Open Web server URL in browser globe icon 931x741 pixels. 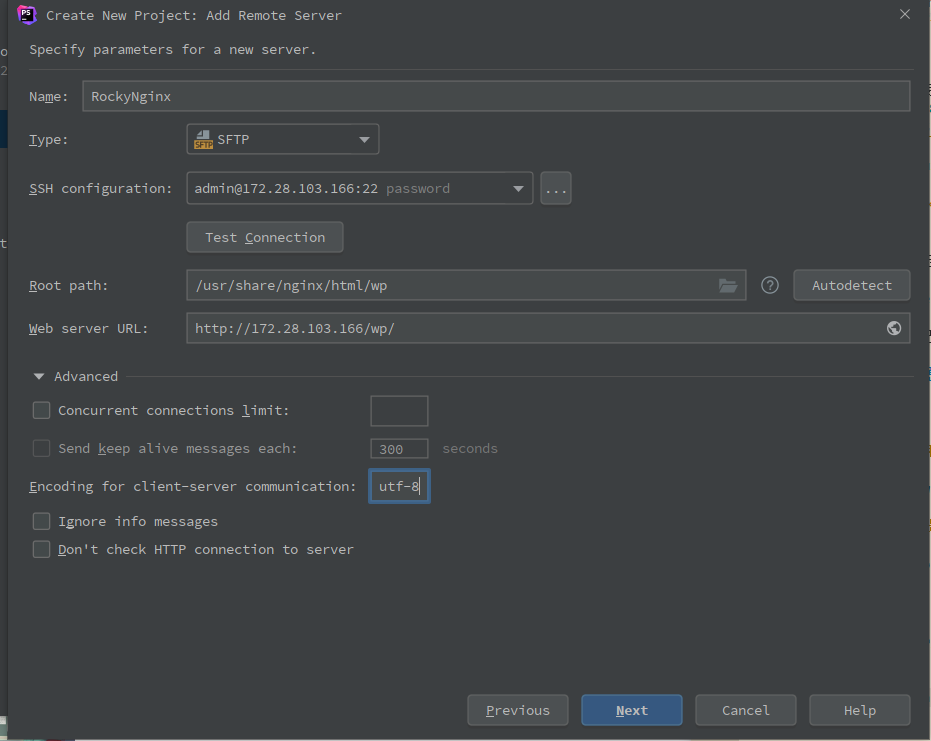[x=894, y=328]
